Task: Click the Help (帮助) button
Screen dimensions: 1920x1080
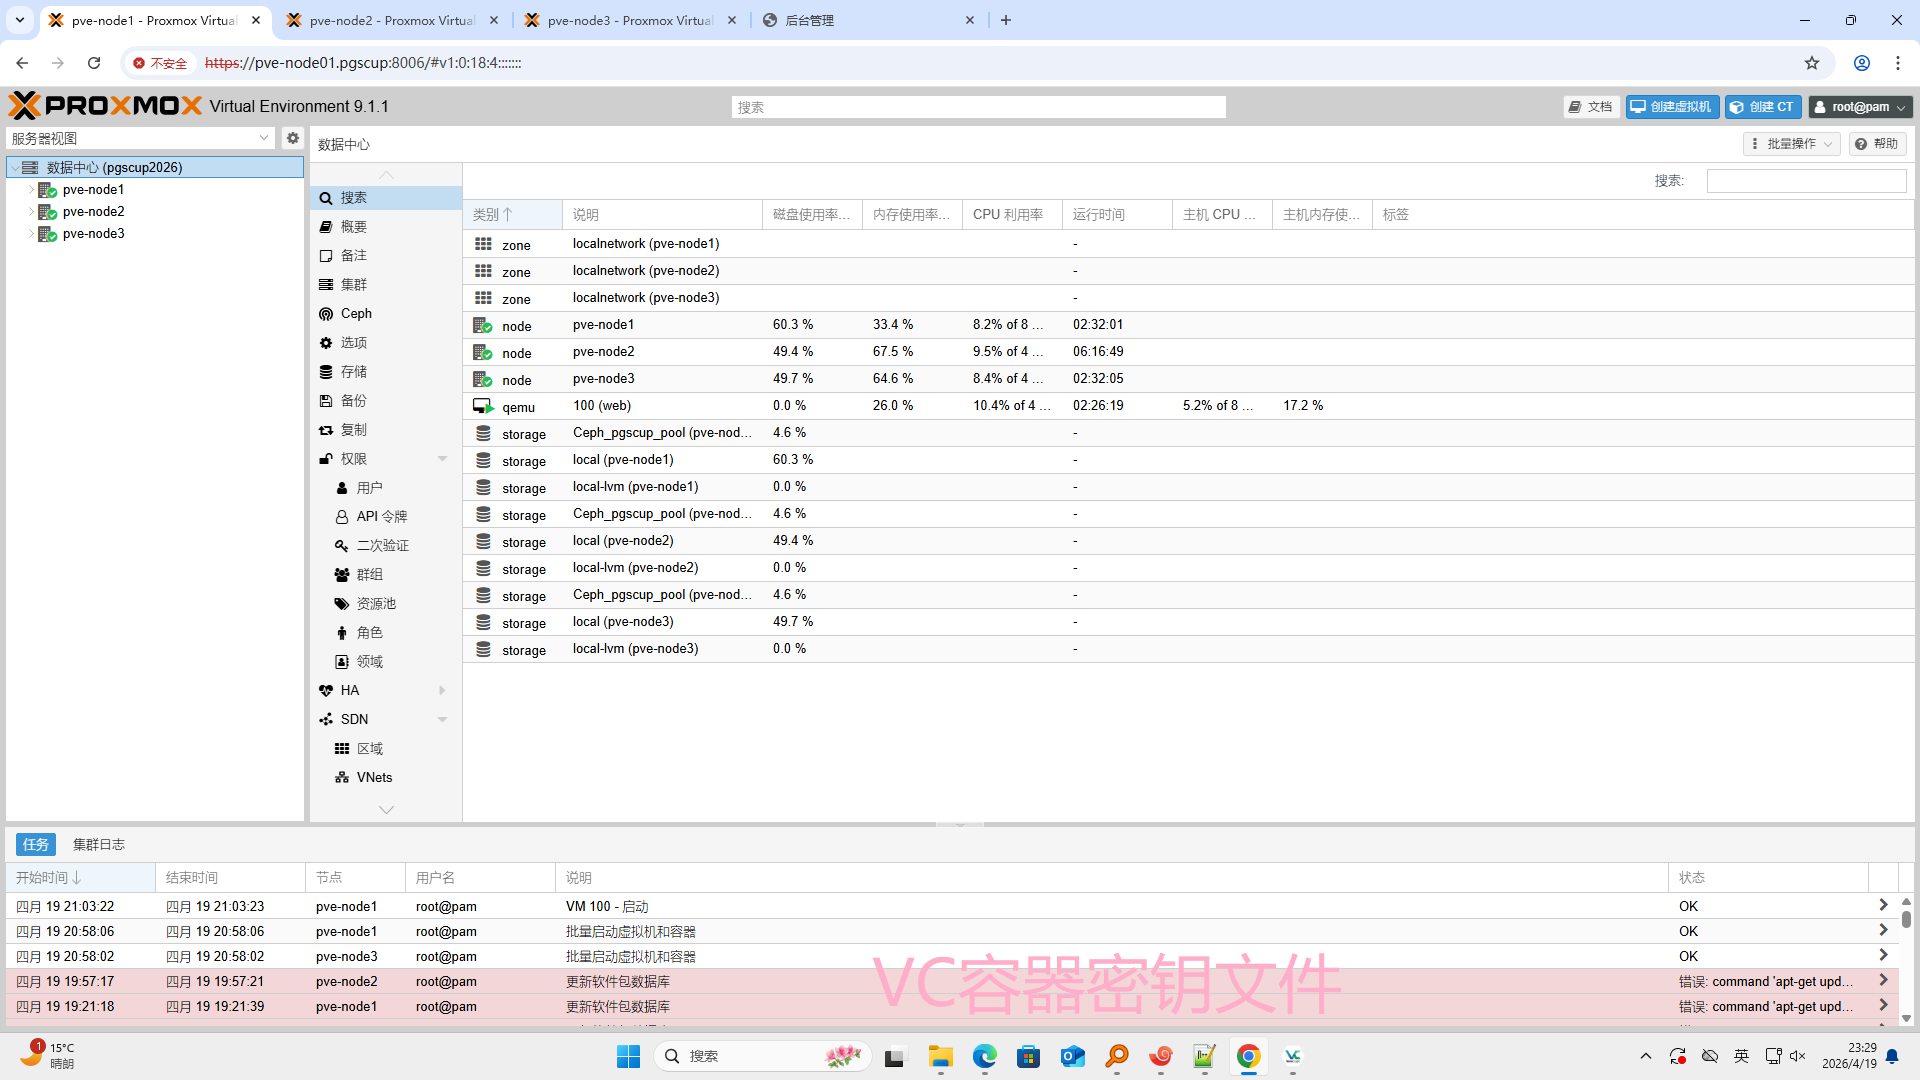Action: [1877, 143]
